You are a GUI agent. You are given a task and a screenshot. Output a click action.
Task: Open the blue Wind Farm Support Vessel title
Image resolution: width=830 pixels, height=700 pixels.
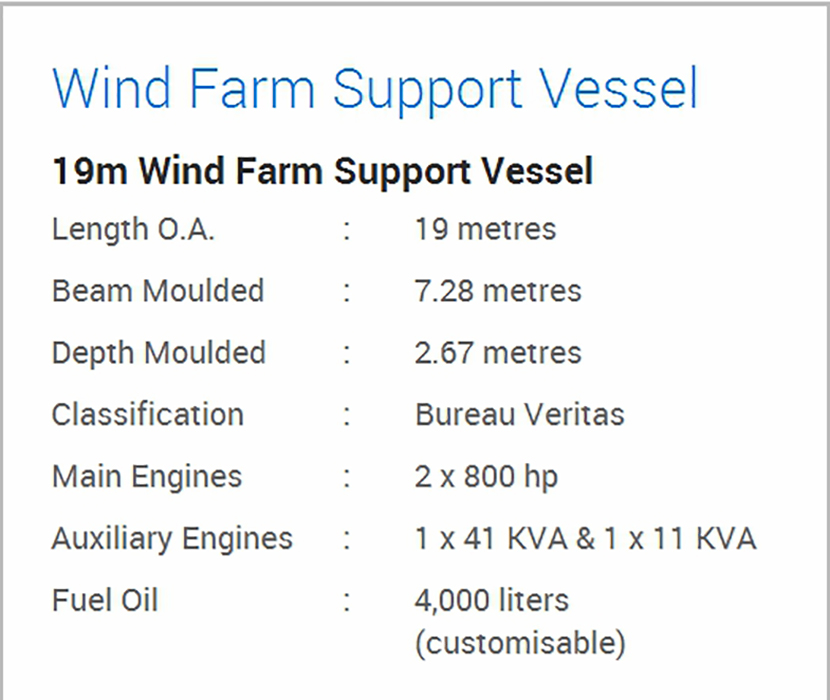click(x=375, y=88)
